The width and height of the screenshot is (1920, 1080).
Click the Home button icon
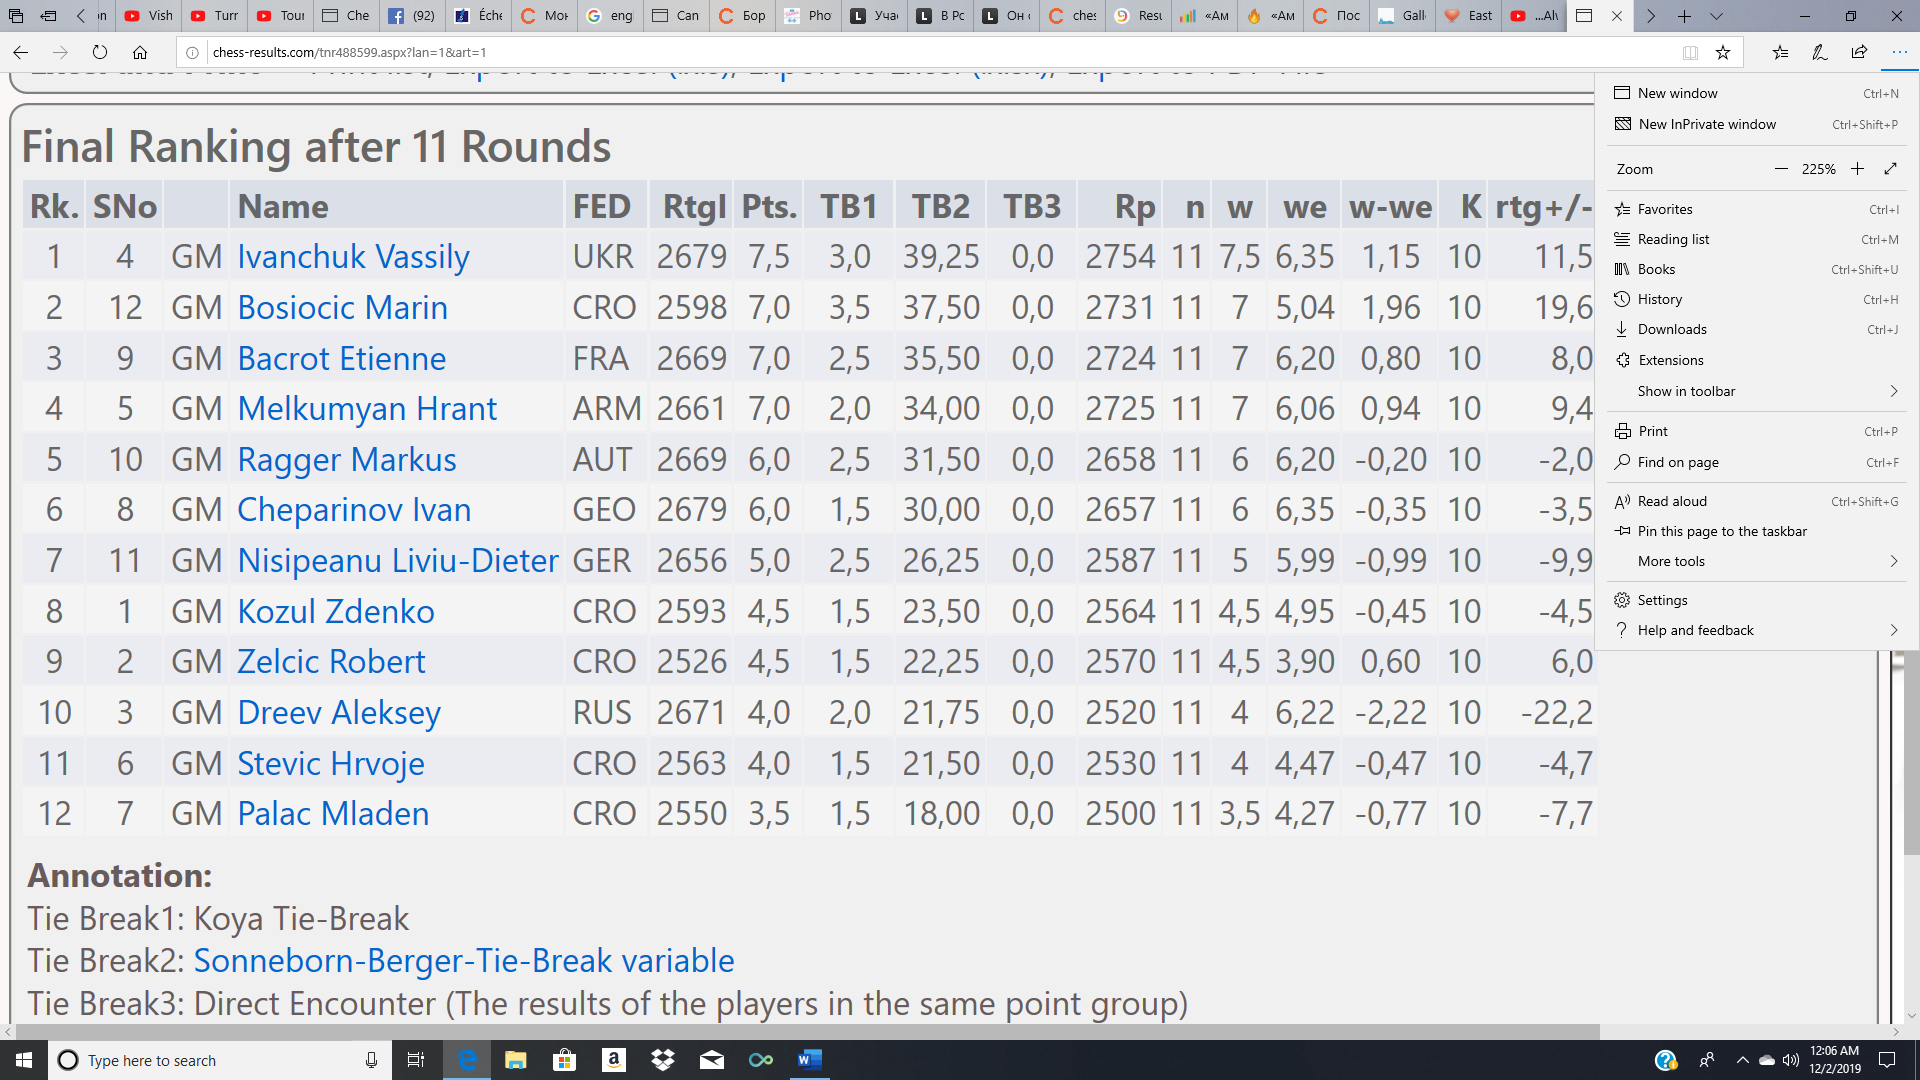(140, 53)
